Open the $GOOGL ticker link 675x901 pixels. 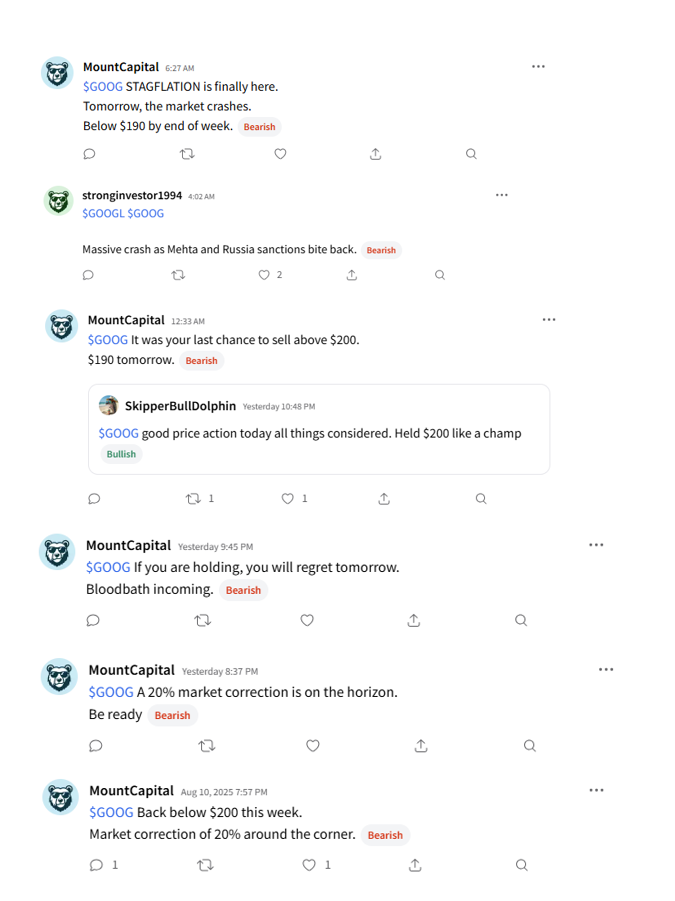pyautogui.click(x=103, y=213)
